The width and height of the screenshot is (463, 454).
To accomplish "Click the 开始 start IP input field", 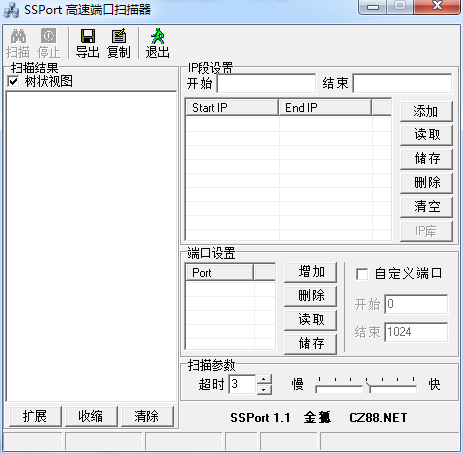I will (266, 83).
